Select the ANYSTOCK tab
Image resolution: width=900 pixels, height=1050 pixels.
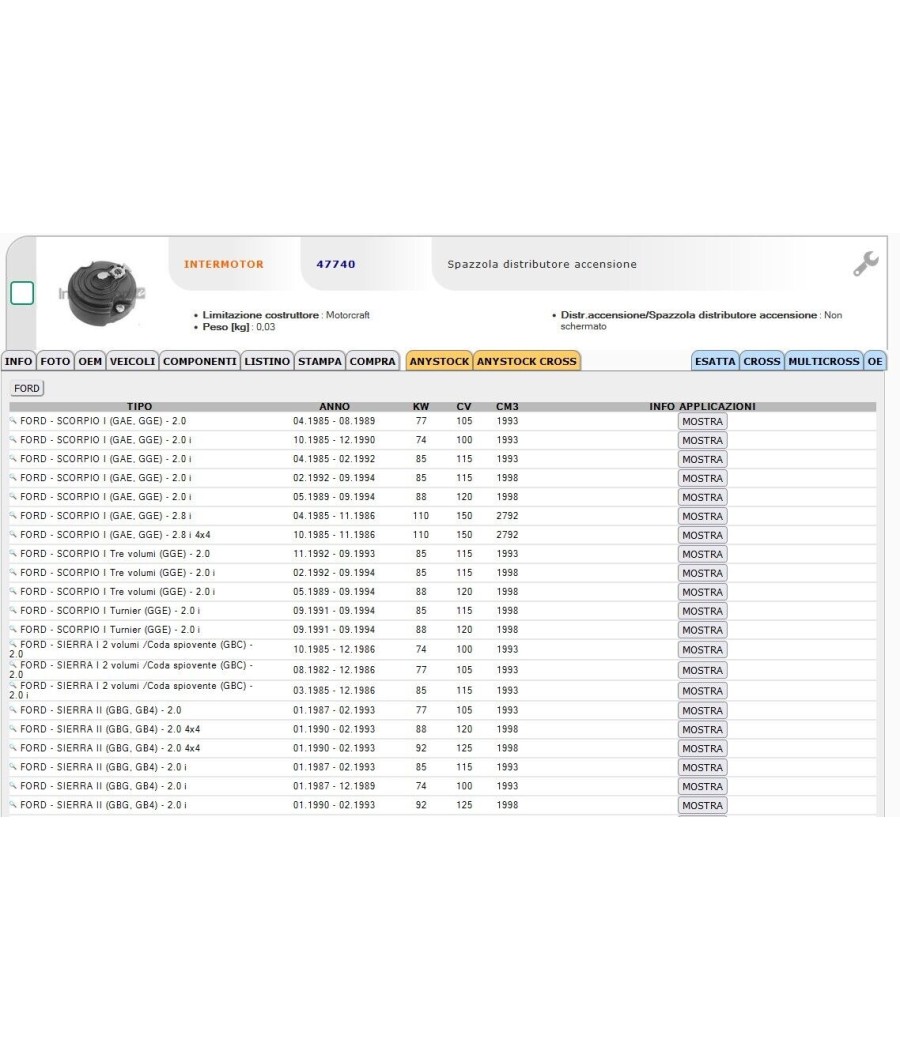pos(439,361)
